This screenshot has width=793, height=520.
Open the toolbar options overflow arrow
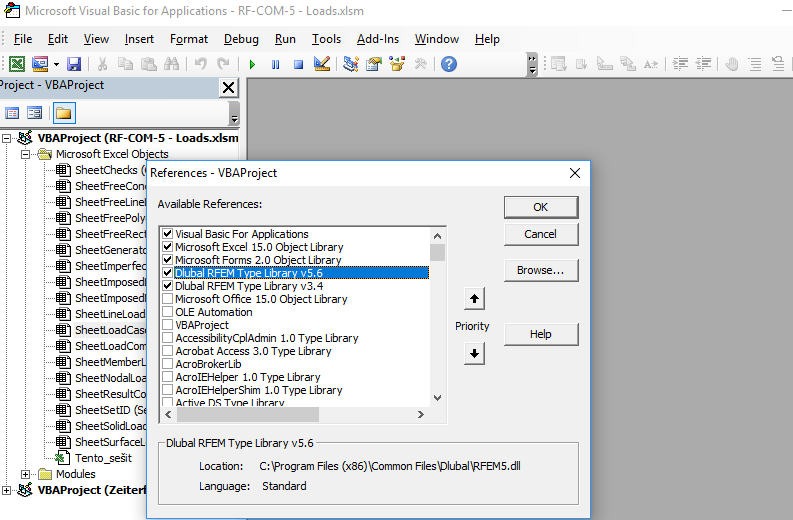[x=532, y=64]
